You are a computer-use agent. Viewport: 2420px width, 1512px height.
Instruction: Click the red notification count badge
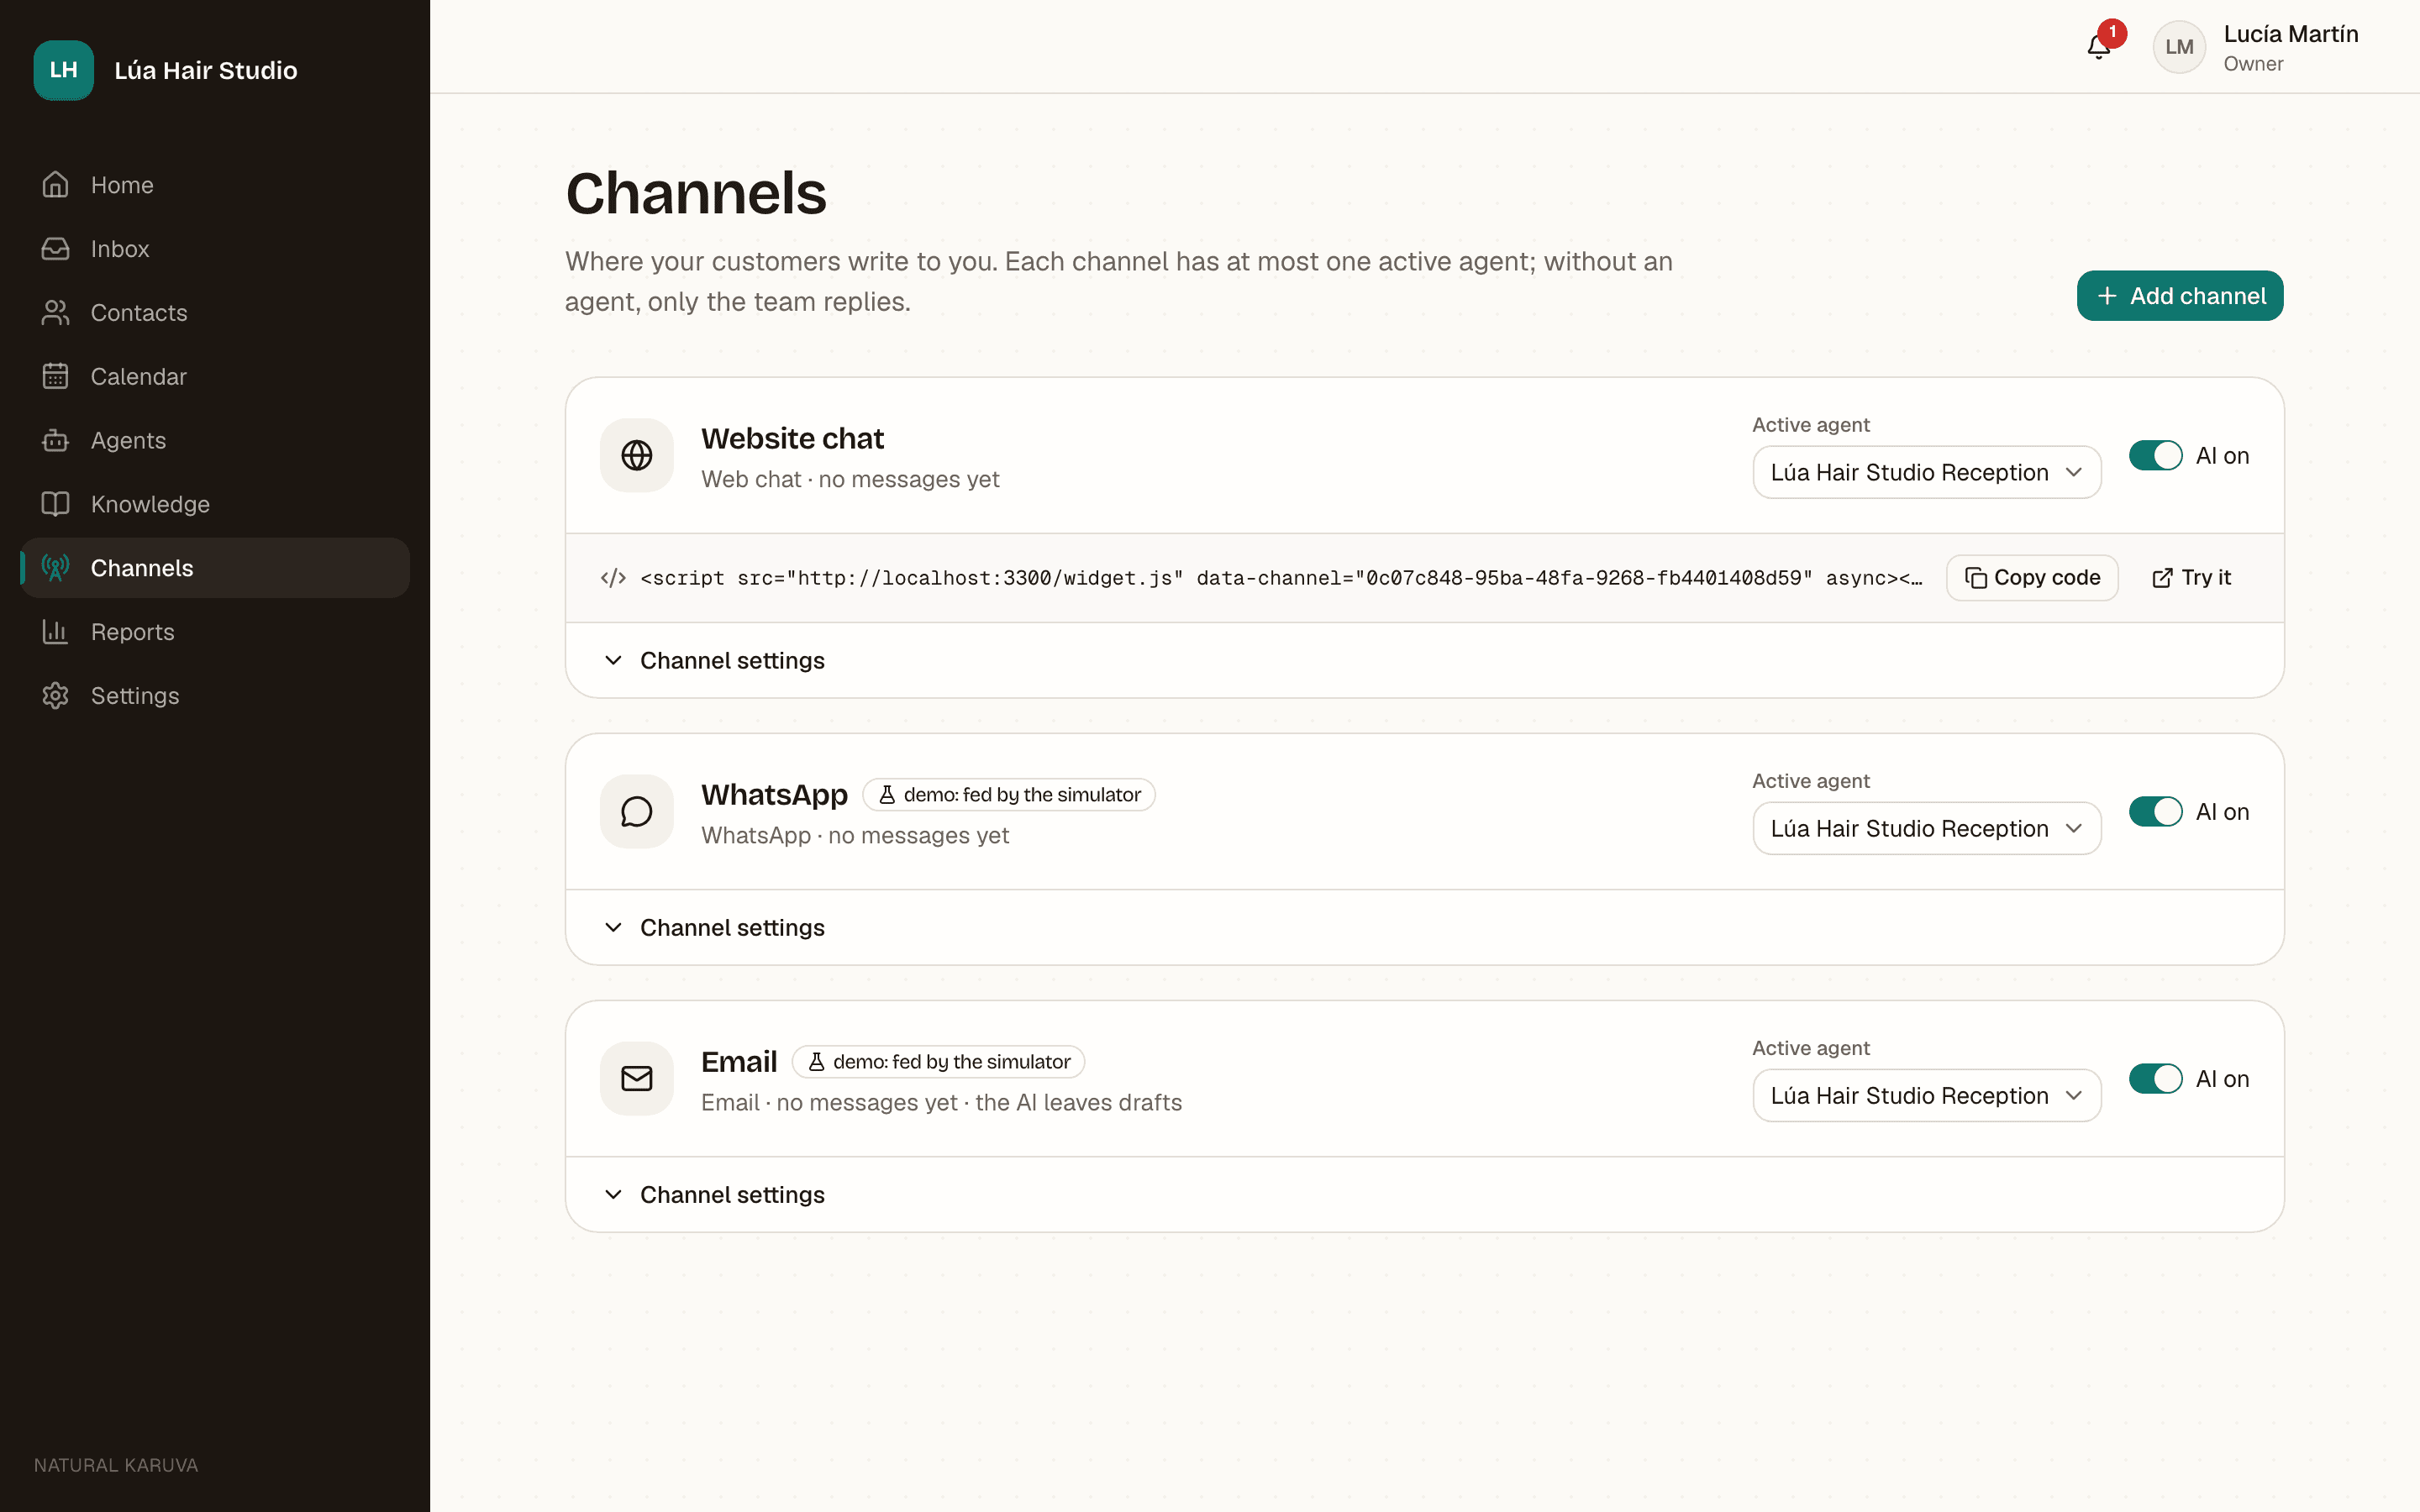click(2112, 33)
